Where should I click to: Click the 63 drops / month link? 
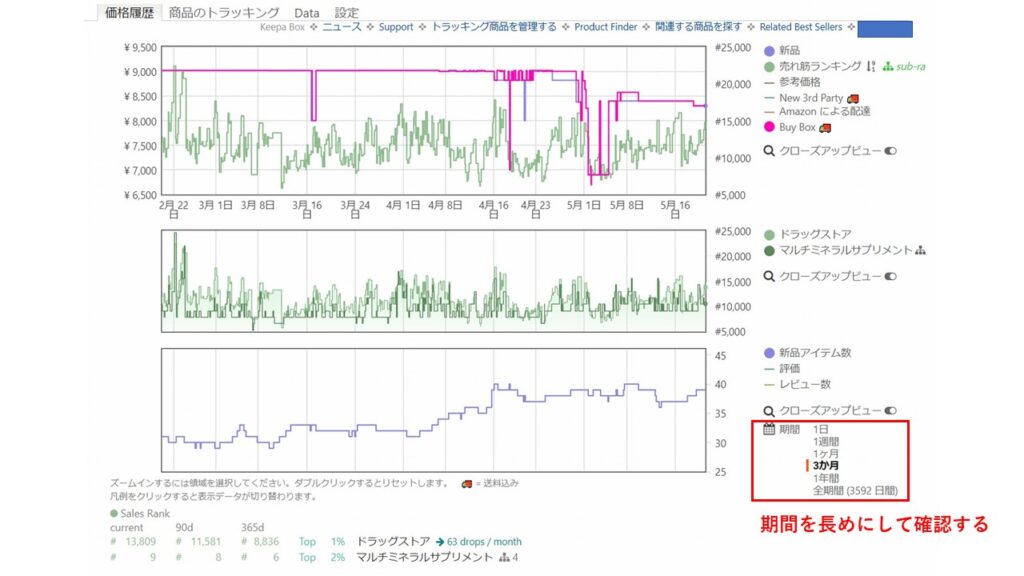tap(479, 541)
